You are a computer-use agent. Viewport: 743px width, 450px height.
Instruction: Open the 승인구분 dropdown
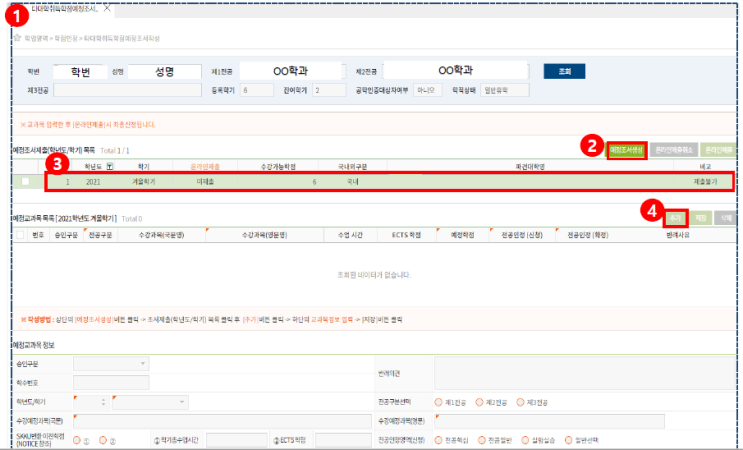click(111, 364)
